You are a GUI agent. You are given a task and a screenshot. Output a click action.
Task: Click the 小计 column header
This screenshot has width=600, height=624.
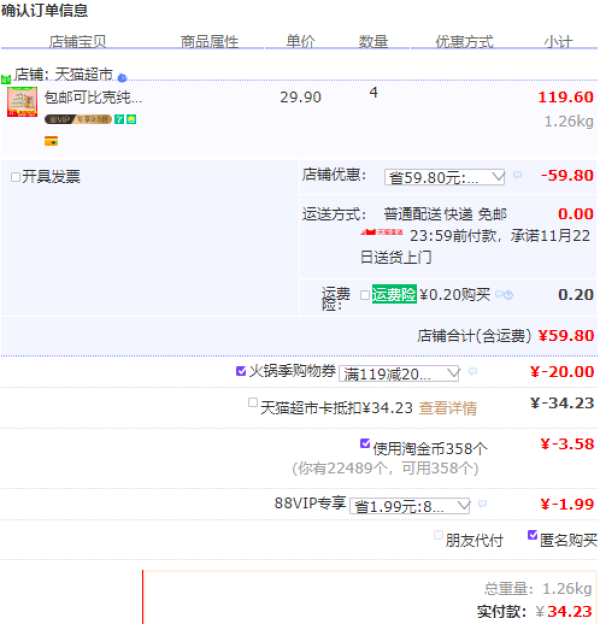(559, 41)
